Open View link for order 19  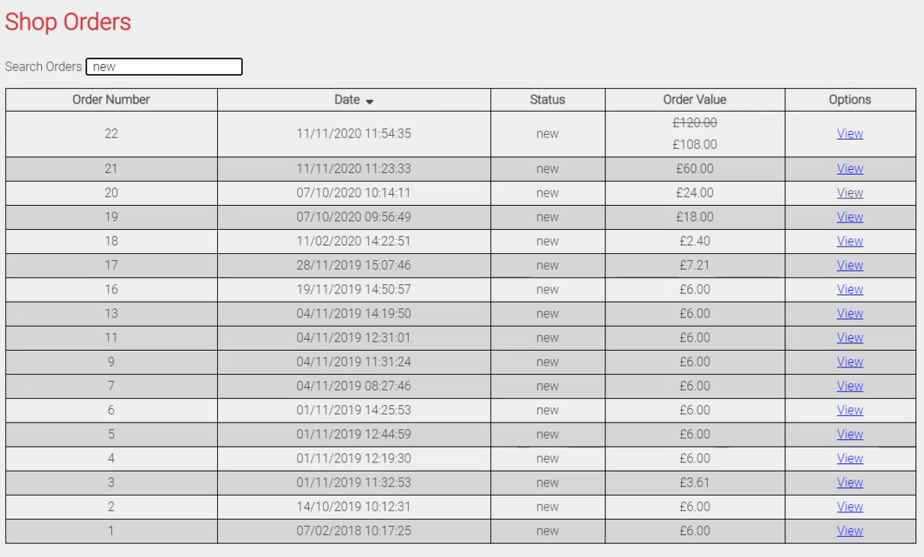(x=849, y=217)
